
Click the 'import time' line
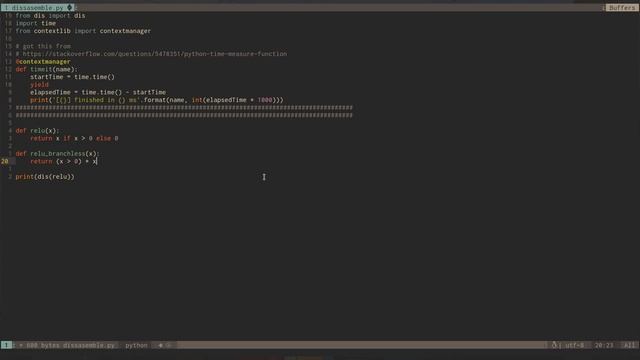pyautogui.click(x=36, y=23)
